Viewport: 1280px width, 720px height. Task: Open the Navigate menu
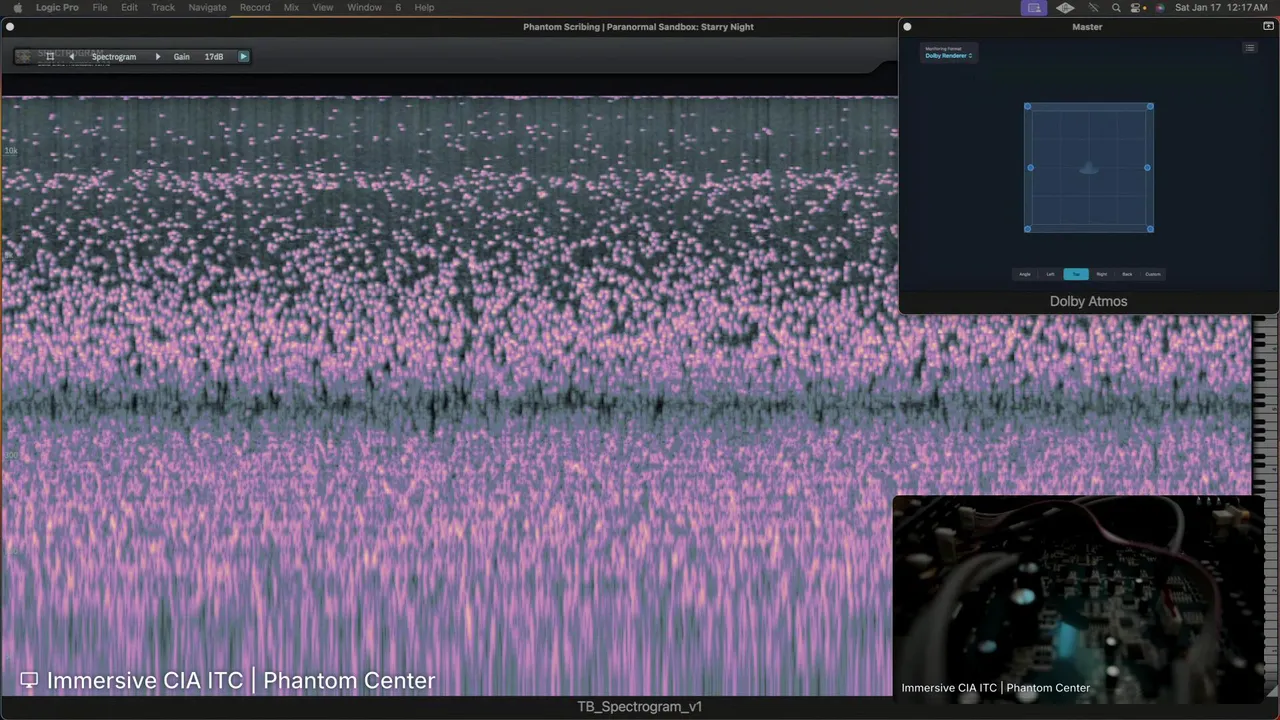pos(207,7)
